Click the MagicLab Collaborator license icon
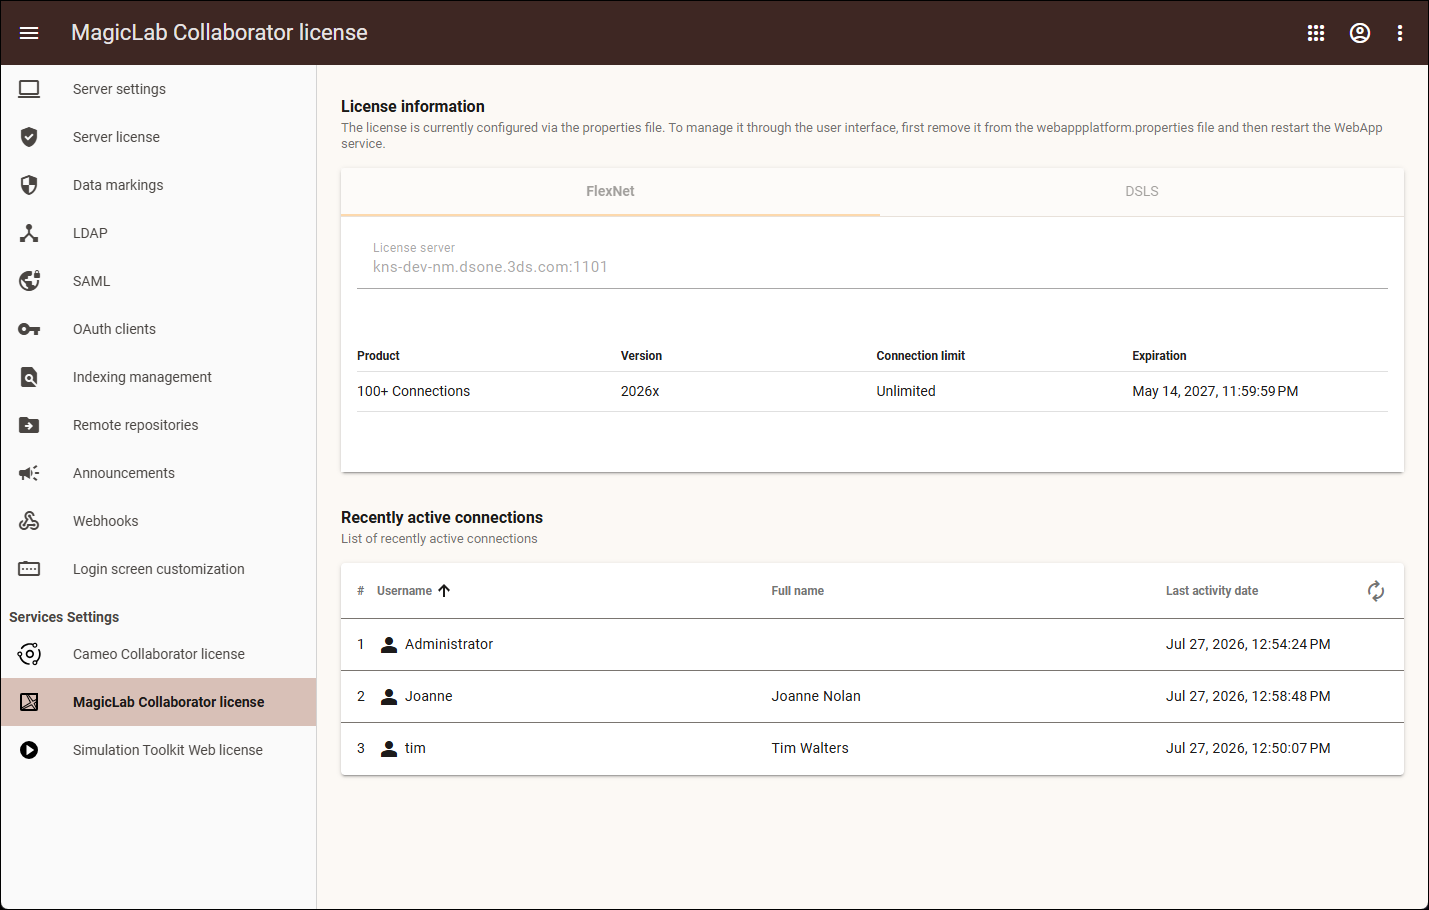 (x=29, y=702)
